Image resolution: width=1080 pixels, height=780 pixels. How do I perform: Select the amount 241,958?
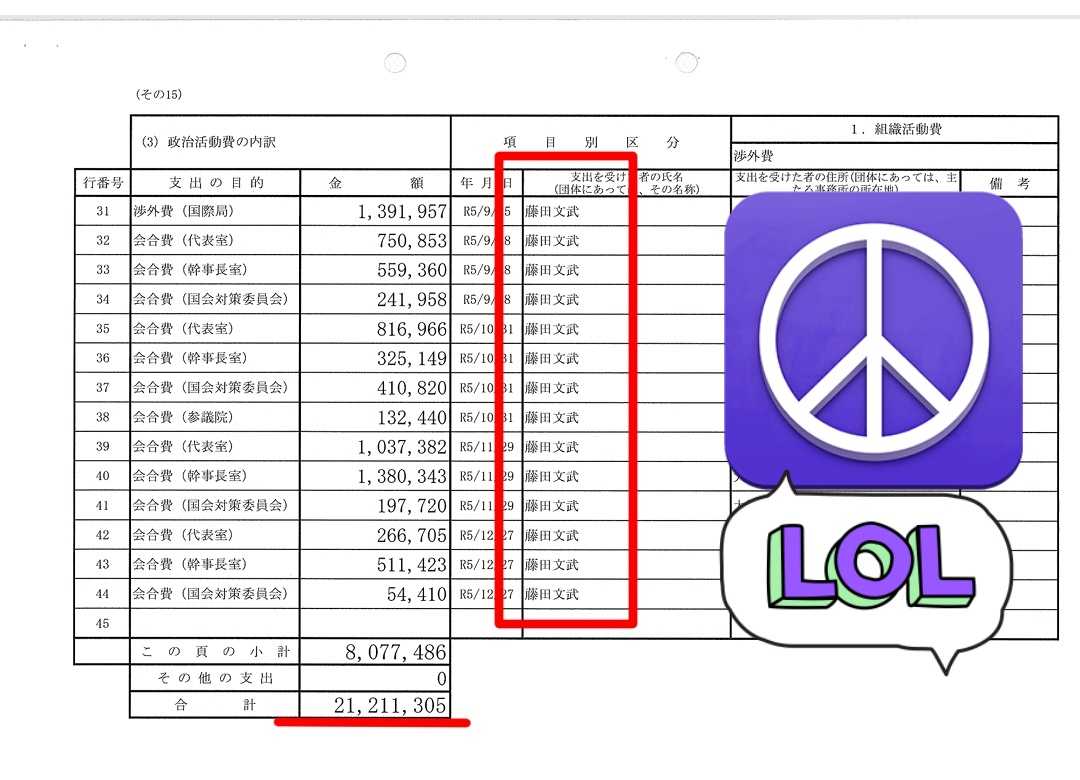(412, 300)
